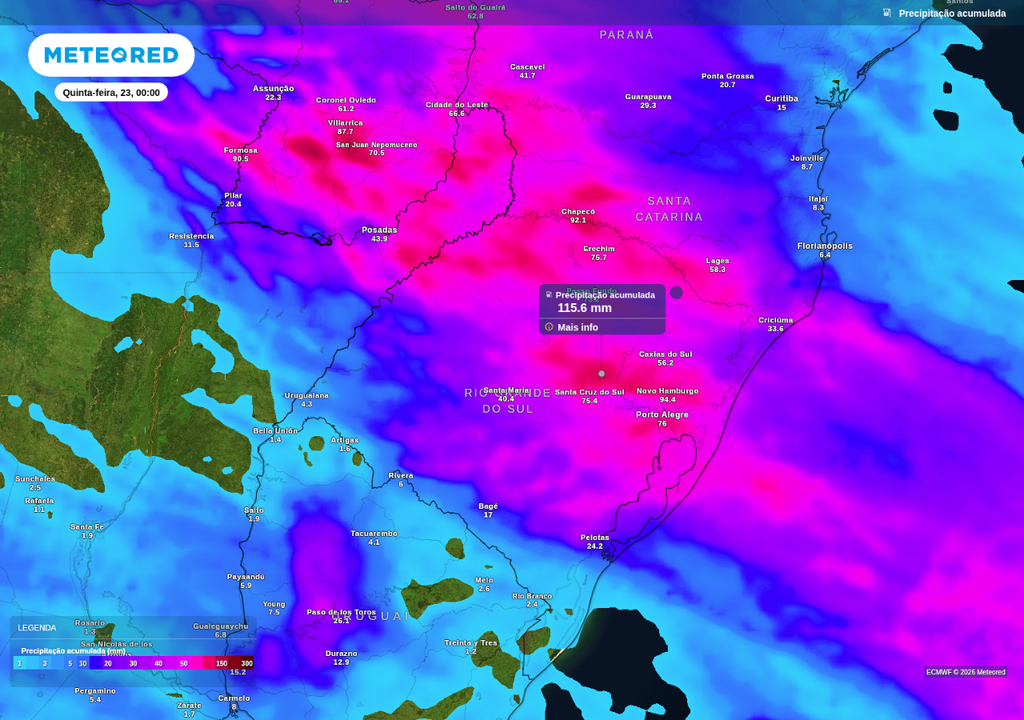
Task: Click the Meteored logo
Action: click(111, 56)
